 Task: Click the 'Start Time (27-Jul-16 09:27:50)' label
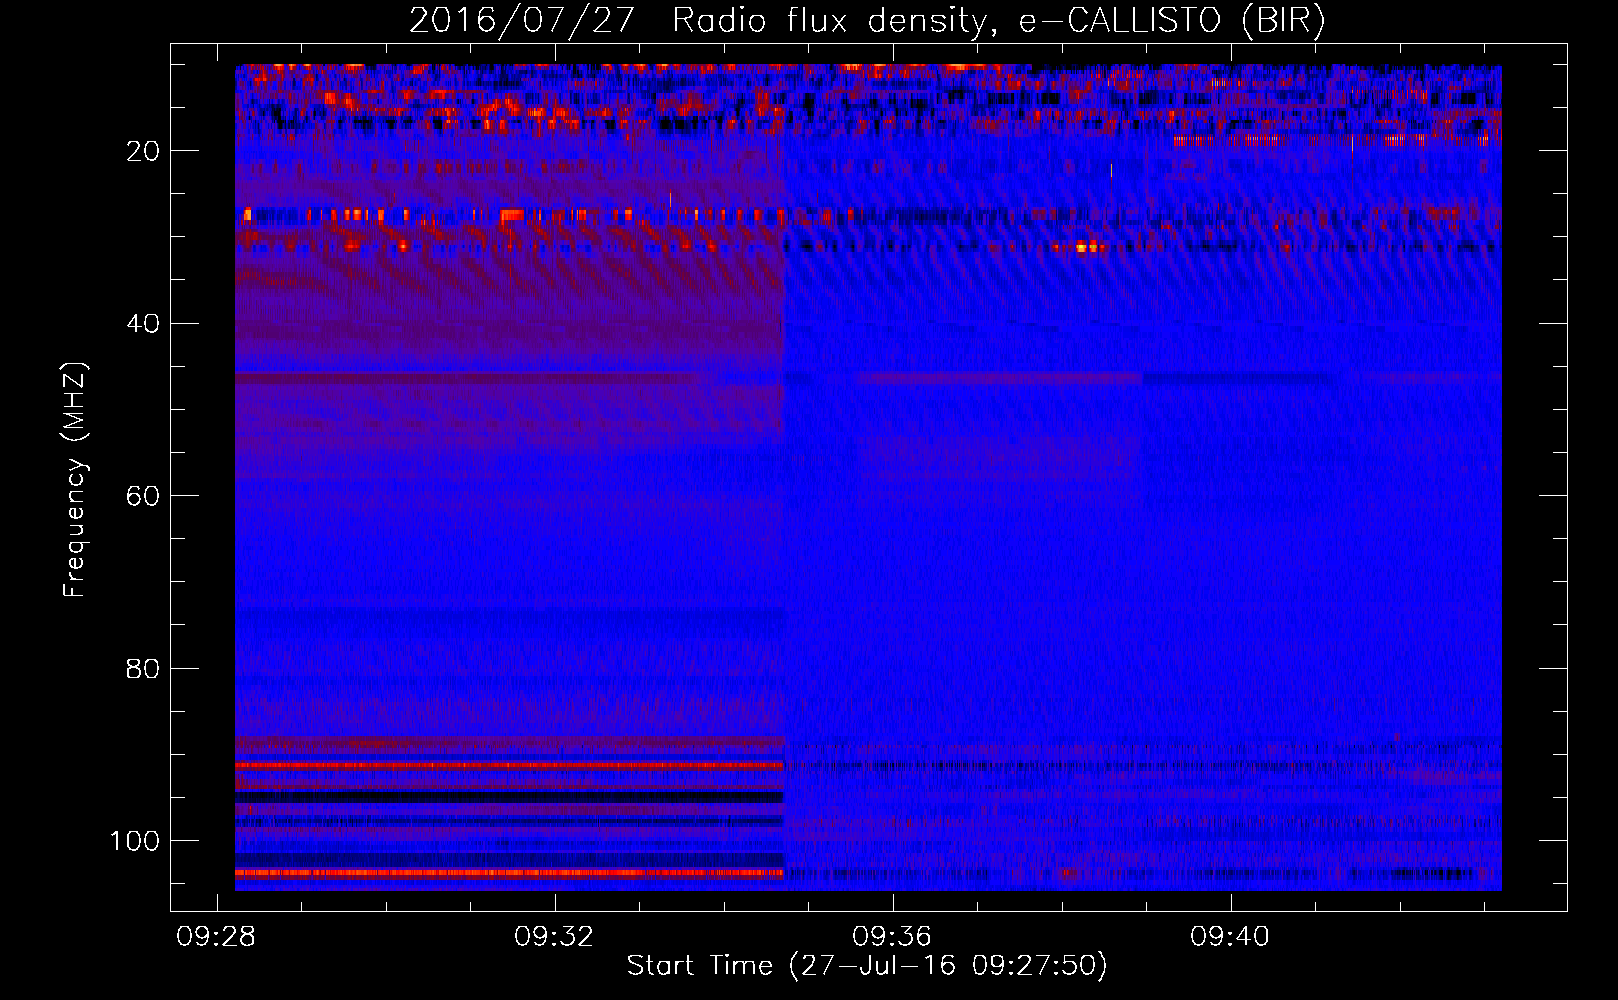tap(867, 966)
